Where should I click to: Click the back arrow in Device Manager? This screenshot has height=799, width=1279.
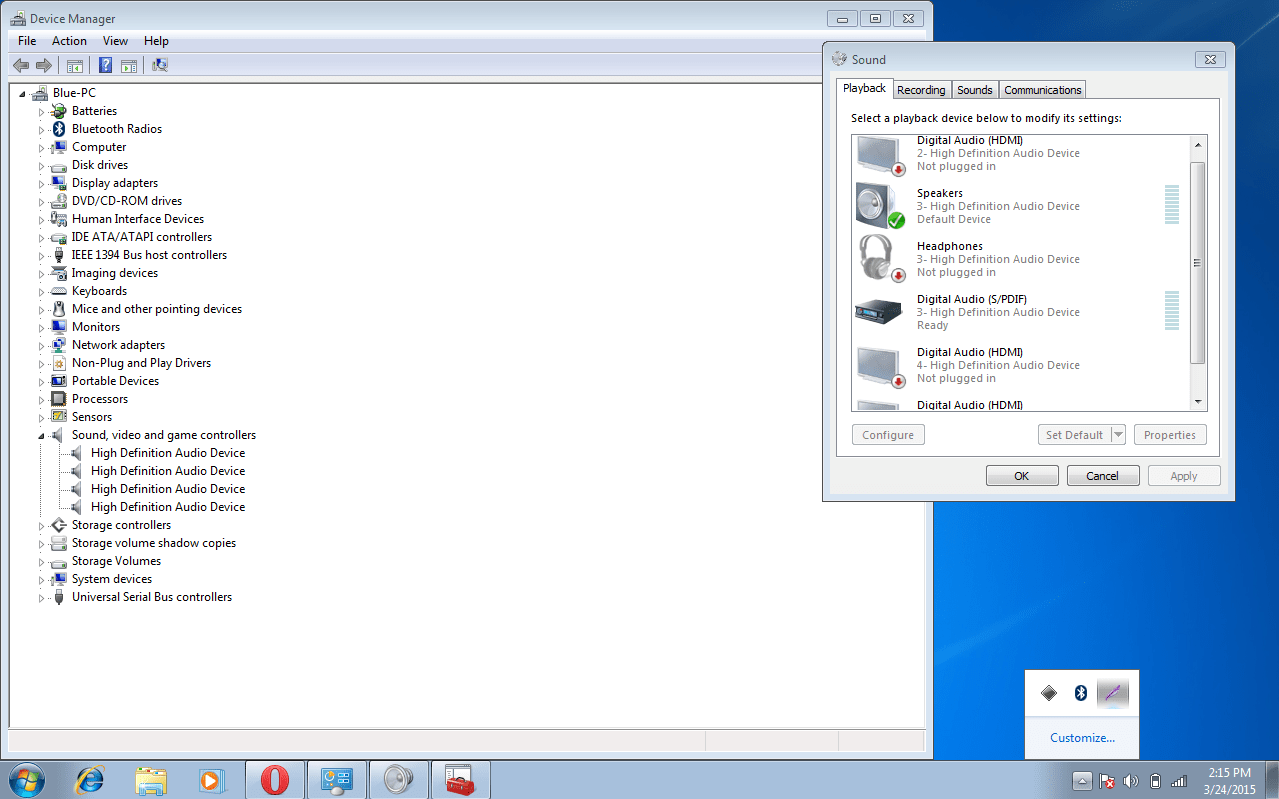pos(21,65)
